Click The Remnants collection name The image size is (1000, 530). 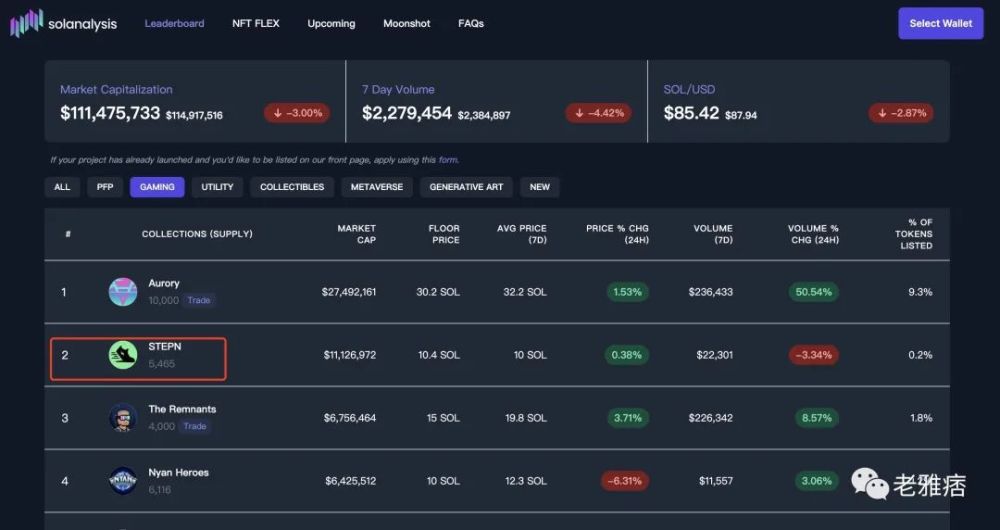click(182, 409)
